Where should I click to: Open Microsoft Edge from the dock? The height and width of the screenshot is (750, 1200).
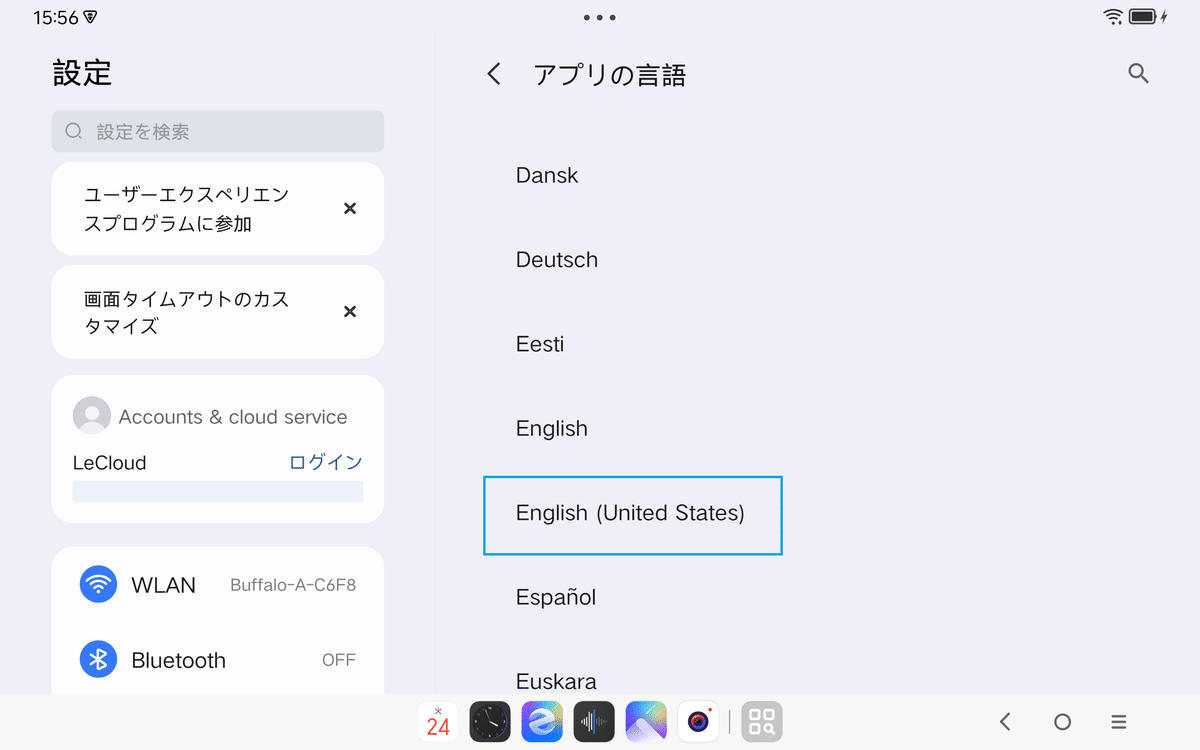[542, 720]
